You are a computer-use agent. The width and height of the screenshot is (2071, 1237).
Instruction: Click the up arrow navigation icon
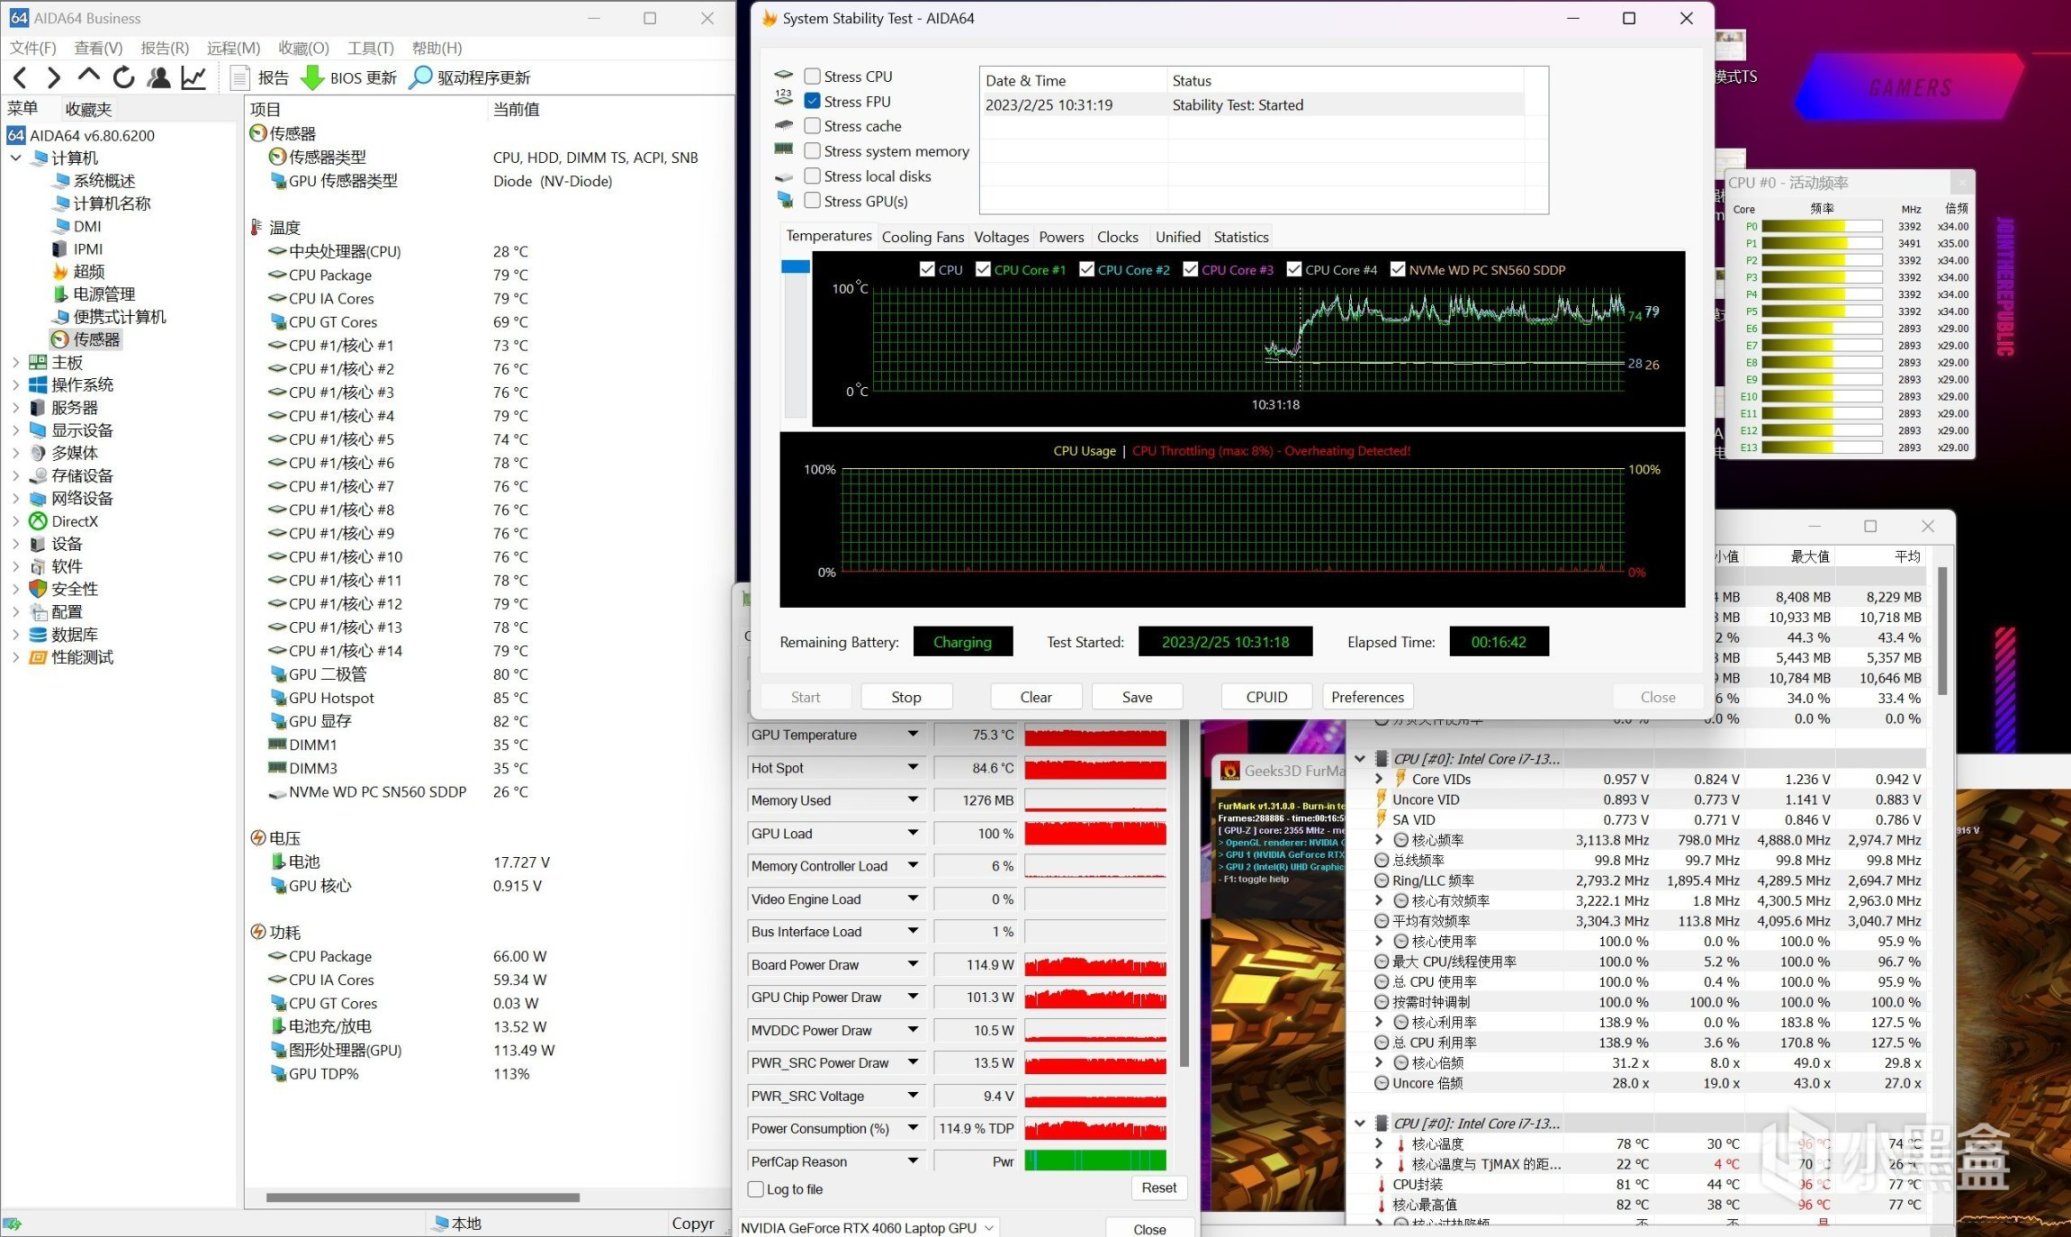pyautogui.click(x=89, y=76)
